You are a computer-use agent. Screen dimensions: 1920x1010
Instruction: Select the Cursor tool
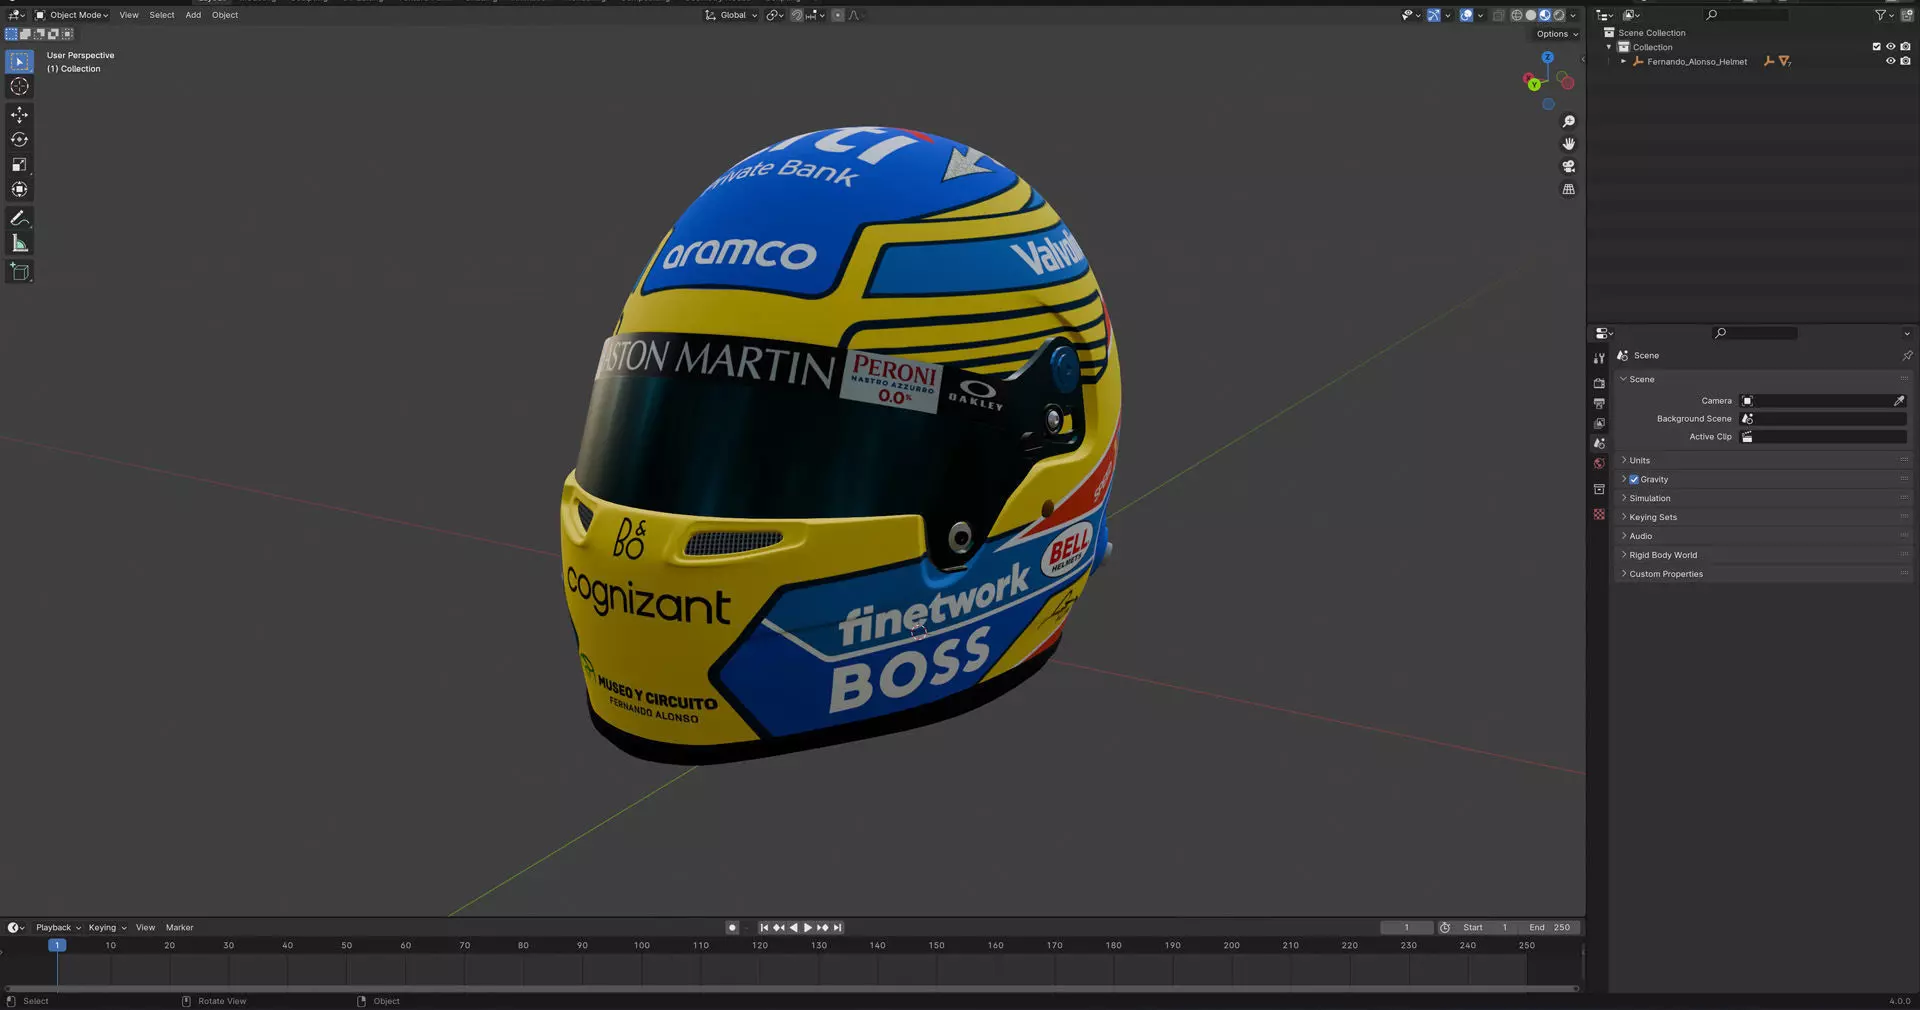tap(19, 87)
